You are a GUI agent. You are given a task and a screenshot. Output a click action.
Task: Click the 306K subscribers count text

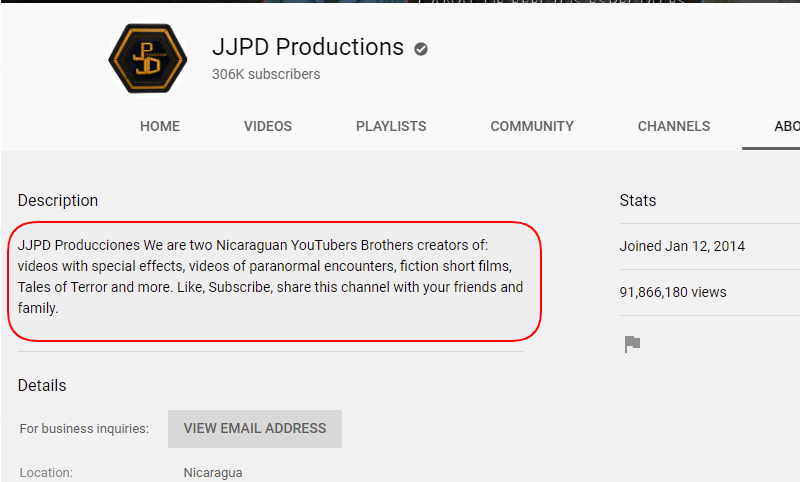(266, 74)
